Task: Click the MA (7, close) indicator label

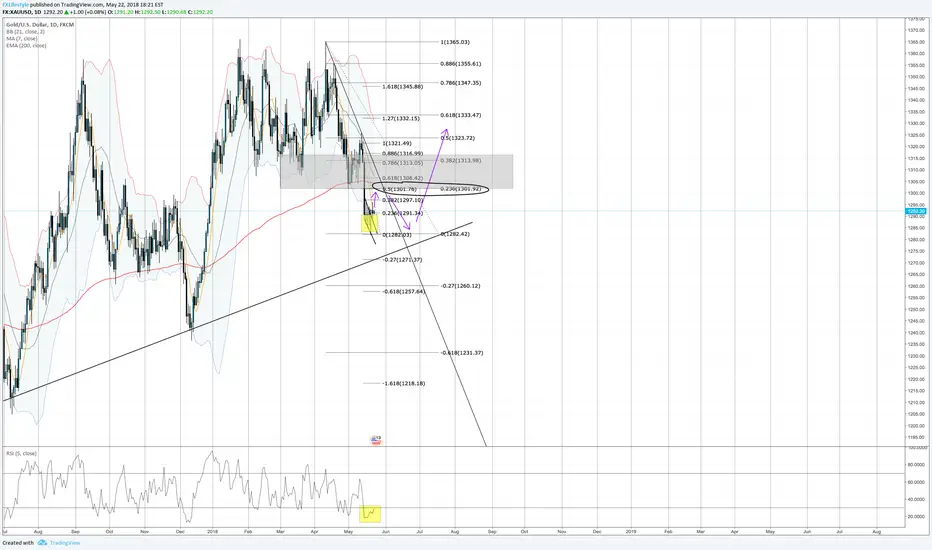Action: (22, 39)
